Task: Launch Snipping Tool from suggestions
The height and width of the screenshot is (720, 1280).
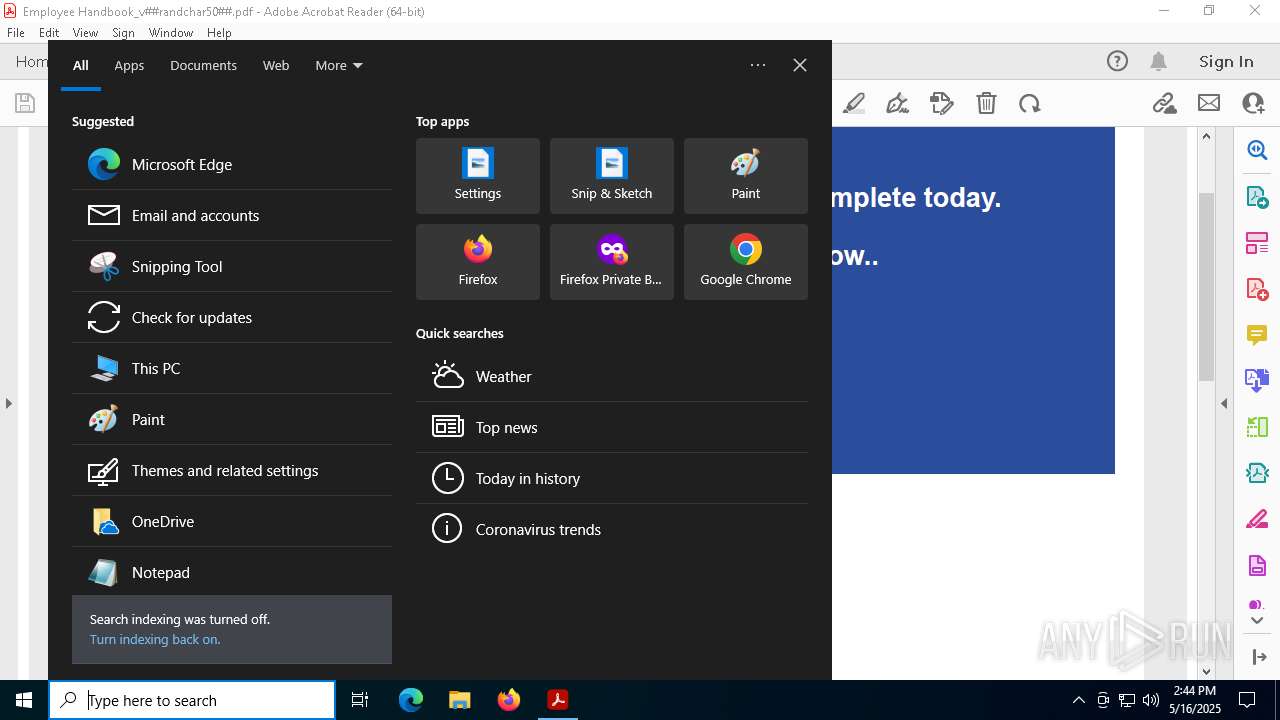Action: pos(232,266)
